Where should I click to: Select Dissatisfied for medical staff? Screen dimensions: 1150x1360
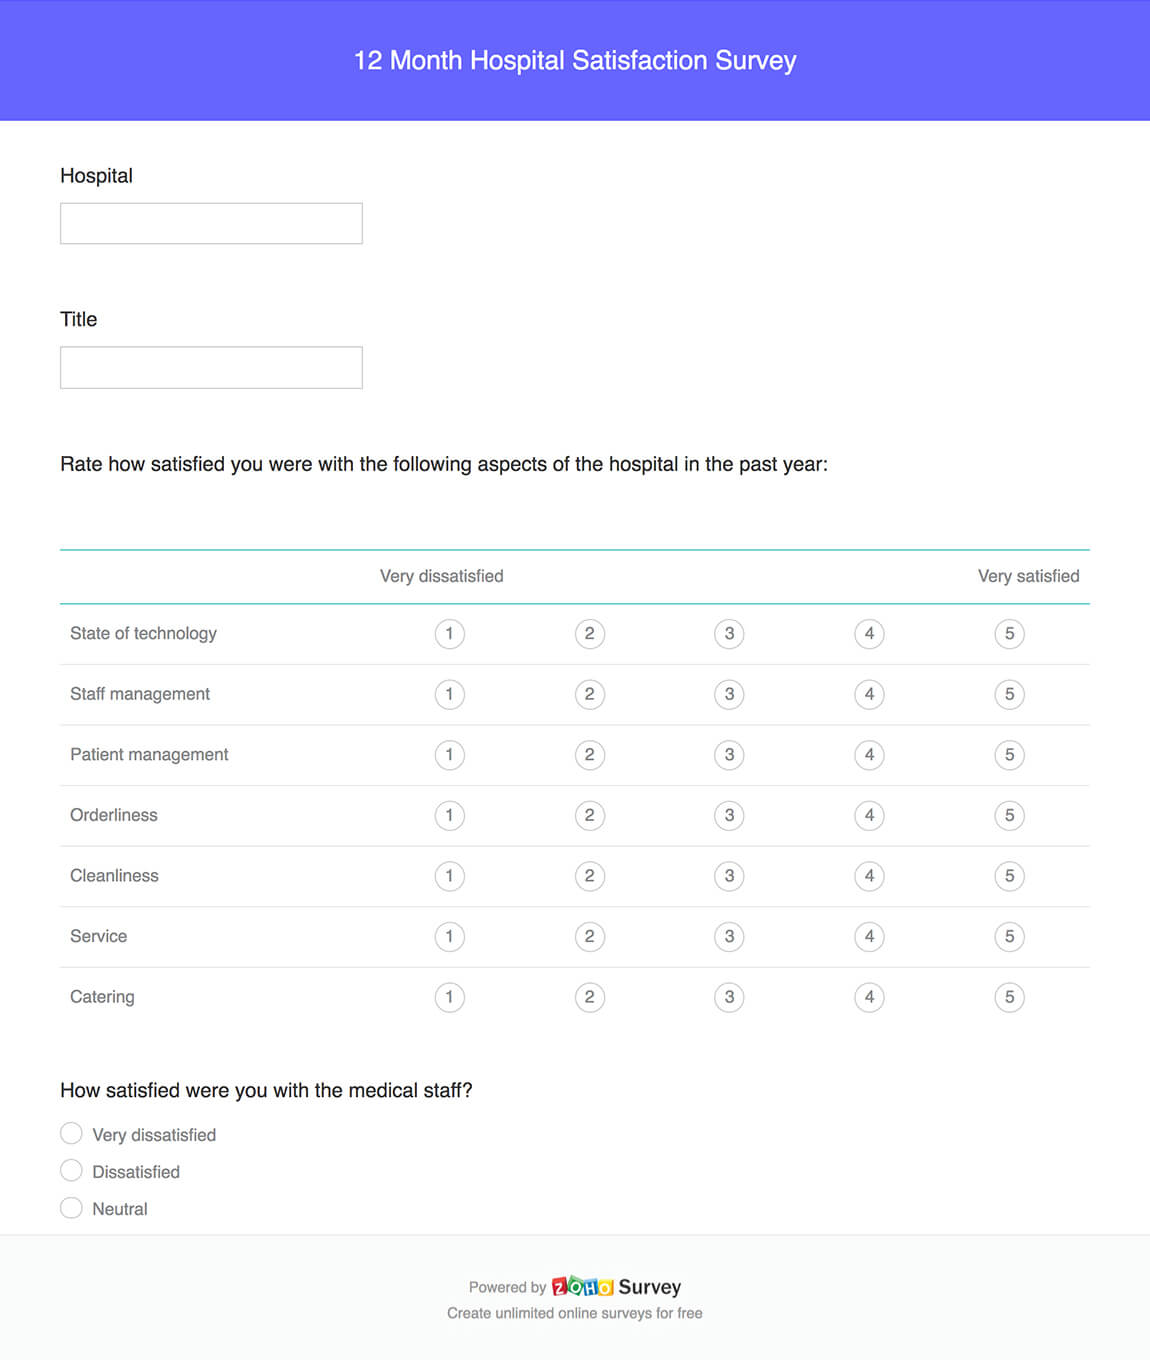(71, 1170)
